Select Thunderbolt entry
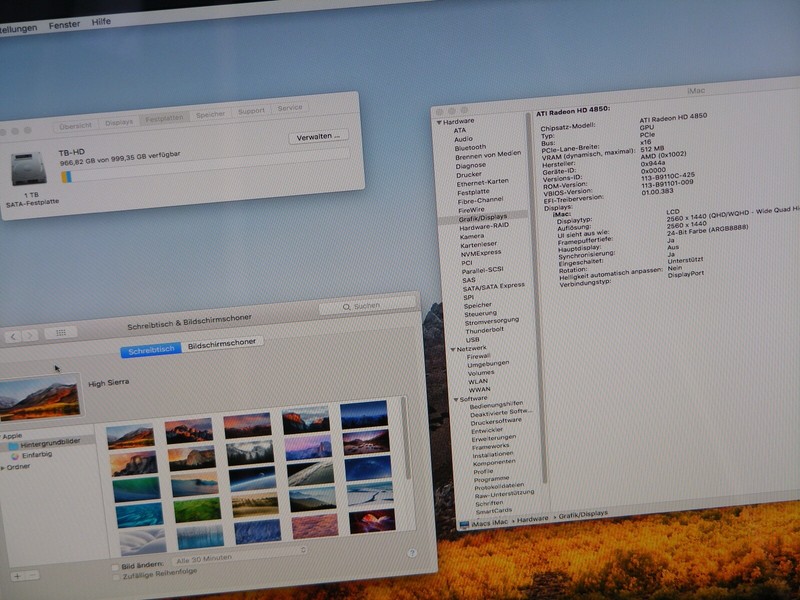Viewport: 800px width, 600px height. (485, 331)
